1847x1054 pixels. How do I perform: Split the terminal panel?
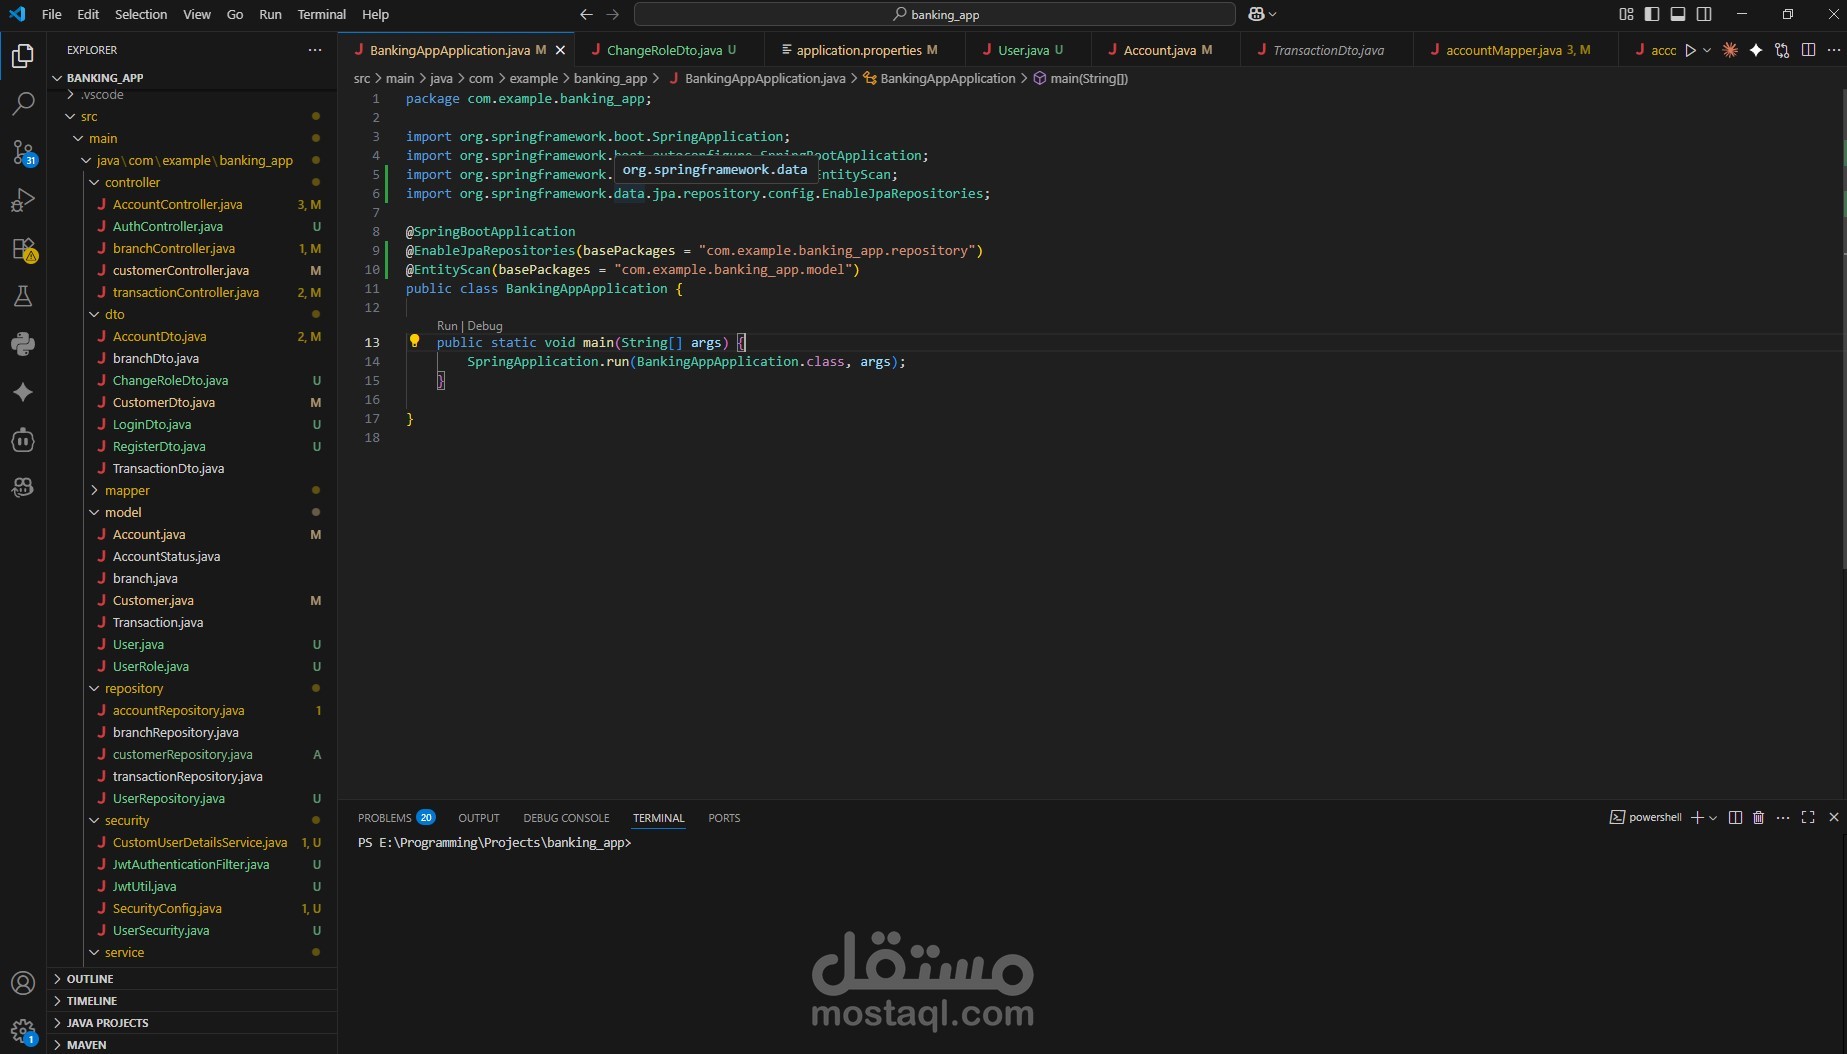coord(1735,817)
